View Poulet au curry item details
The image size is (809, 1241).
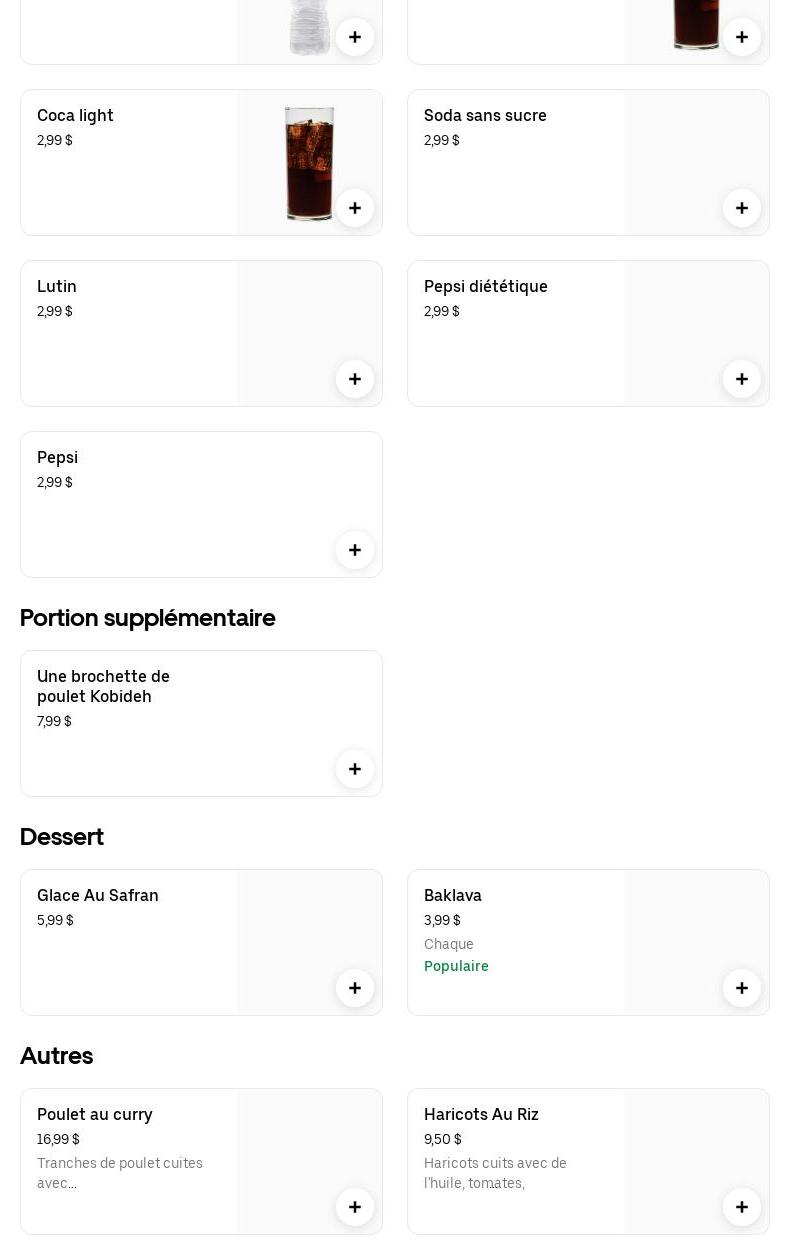pyautogui.click(x=95, y=1115)
